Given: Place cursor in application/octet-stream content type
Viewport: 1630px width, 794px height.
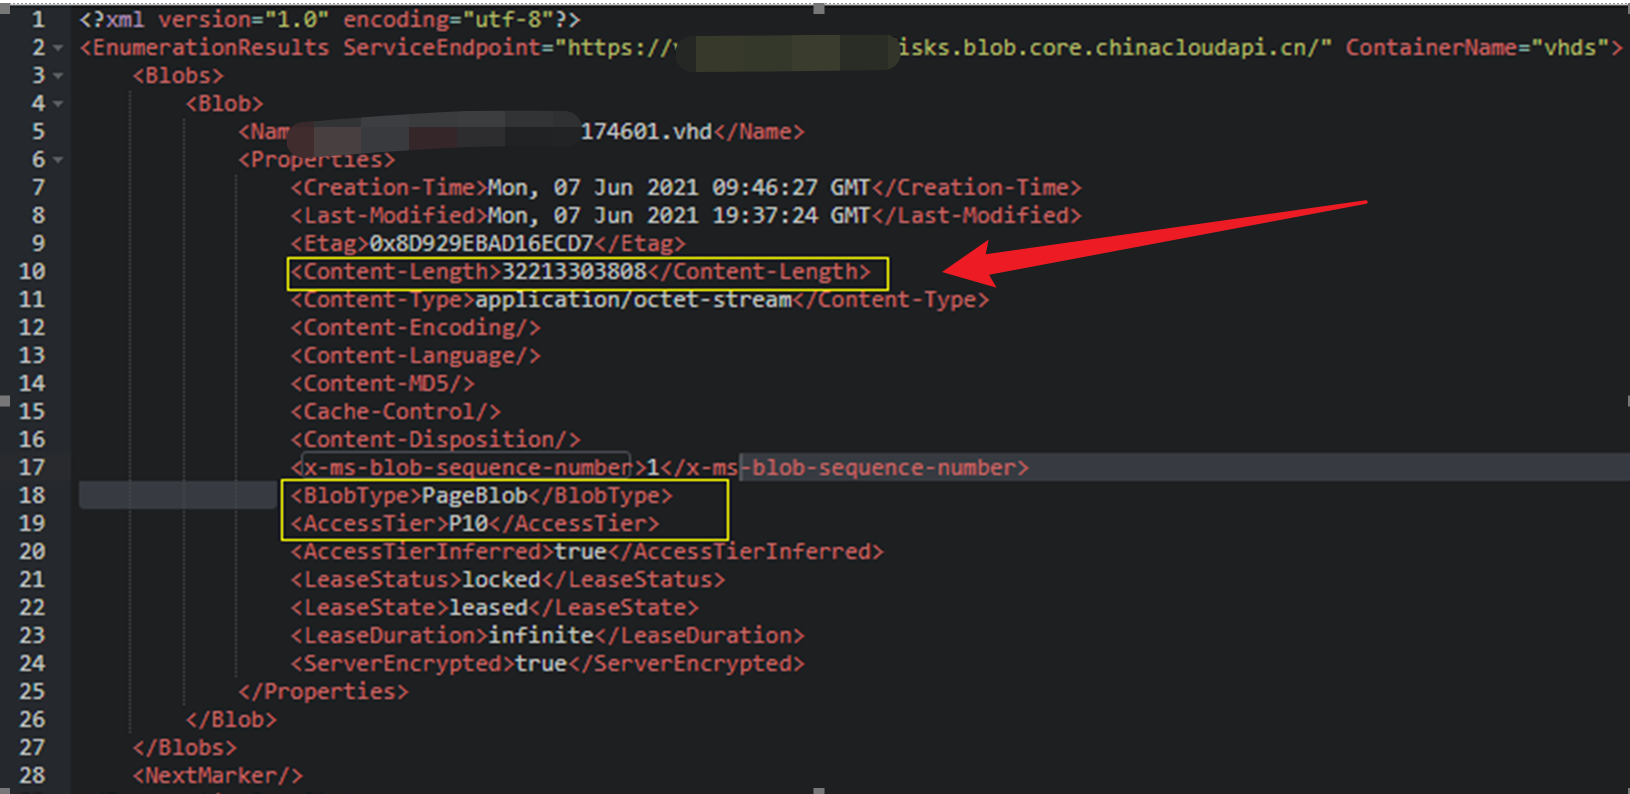Looking at the screenshot, I should pos(633,300).
